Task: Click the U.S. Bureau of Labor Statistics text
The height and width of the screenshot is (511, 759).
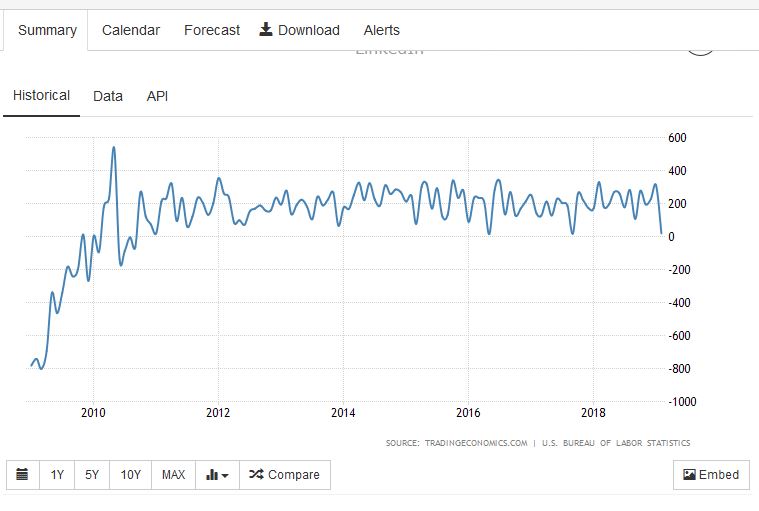Action: click(616, 443)
